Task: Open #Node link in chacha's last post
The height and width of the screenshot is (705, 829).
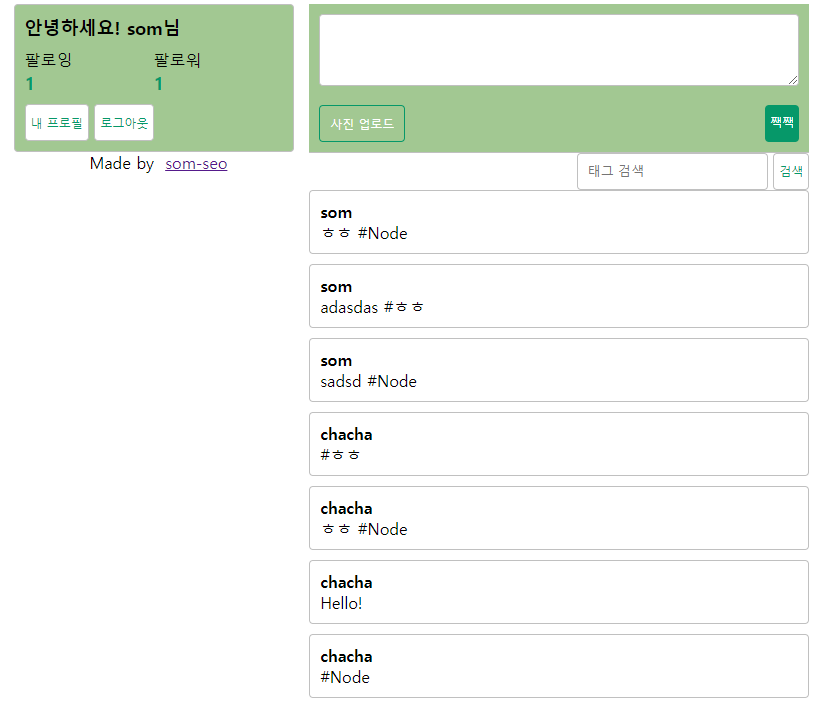Action: click(346, 677)
